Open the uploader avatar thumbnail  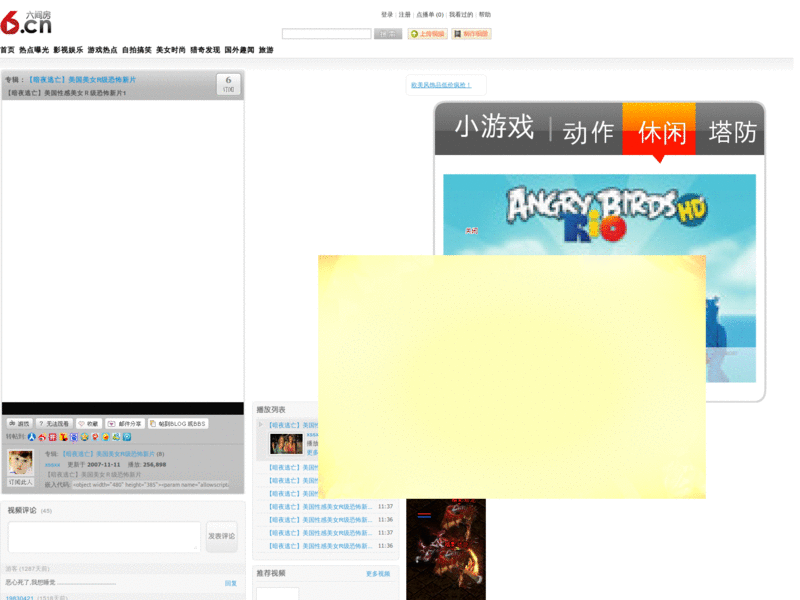tap(20, 463)
